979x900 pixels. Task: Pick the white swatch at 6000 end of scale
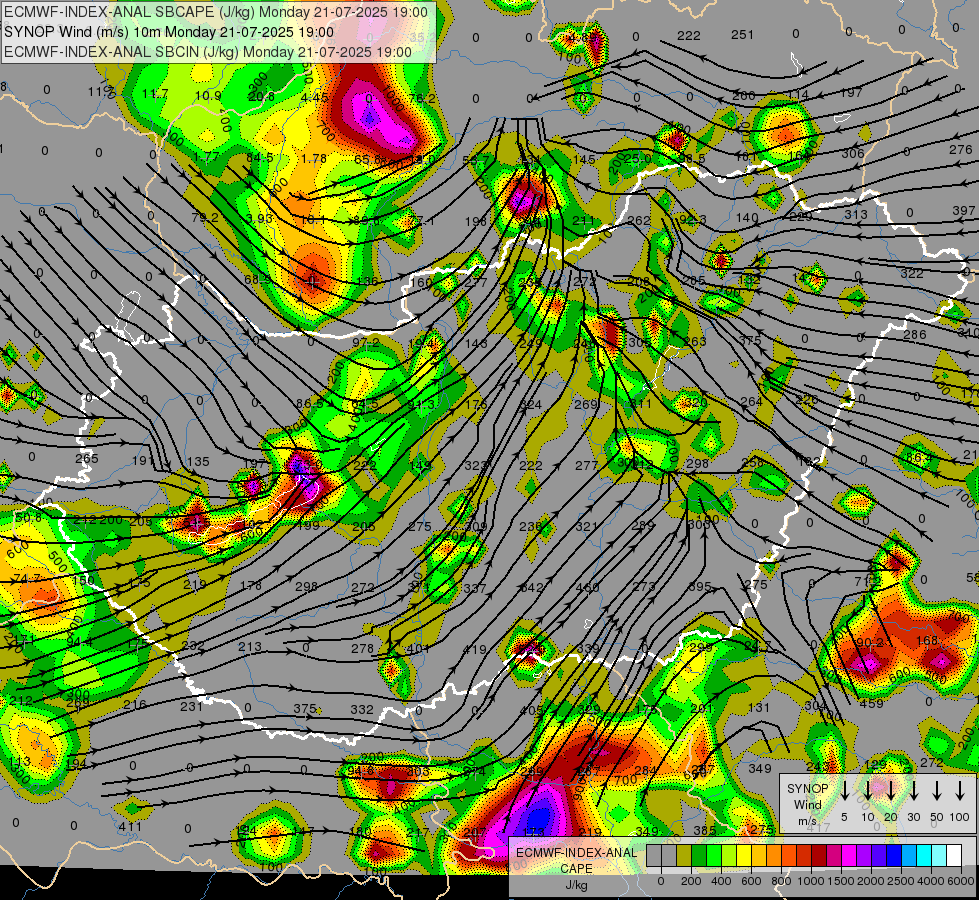(x=953, y=855)
